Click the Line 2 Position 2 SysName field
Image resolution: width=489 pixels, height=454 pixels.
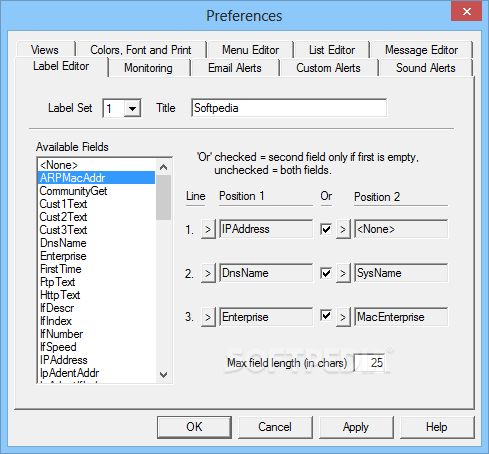click(401, 273)
